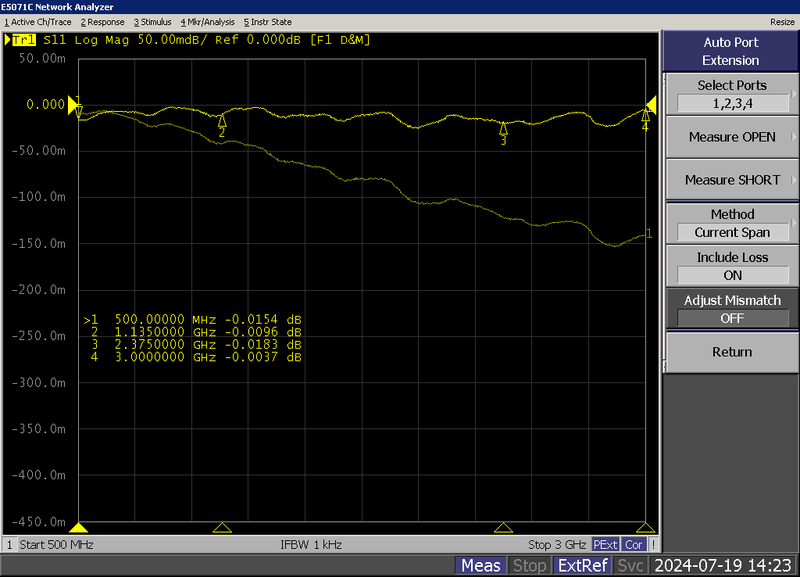The image size is (800, 577).
Task: Enable Adjust Mismatch
Action: (x=731, y=308)
